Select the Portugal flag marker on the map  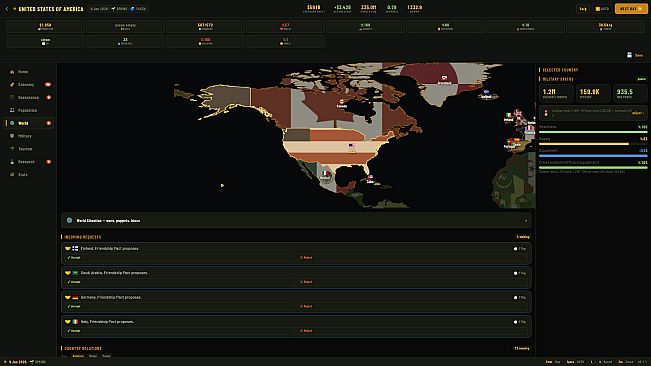[510, 142]
